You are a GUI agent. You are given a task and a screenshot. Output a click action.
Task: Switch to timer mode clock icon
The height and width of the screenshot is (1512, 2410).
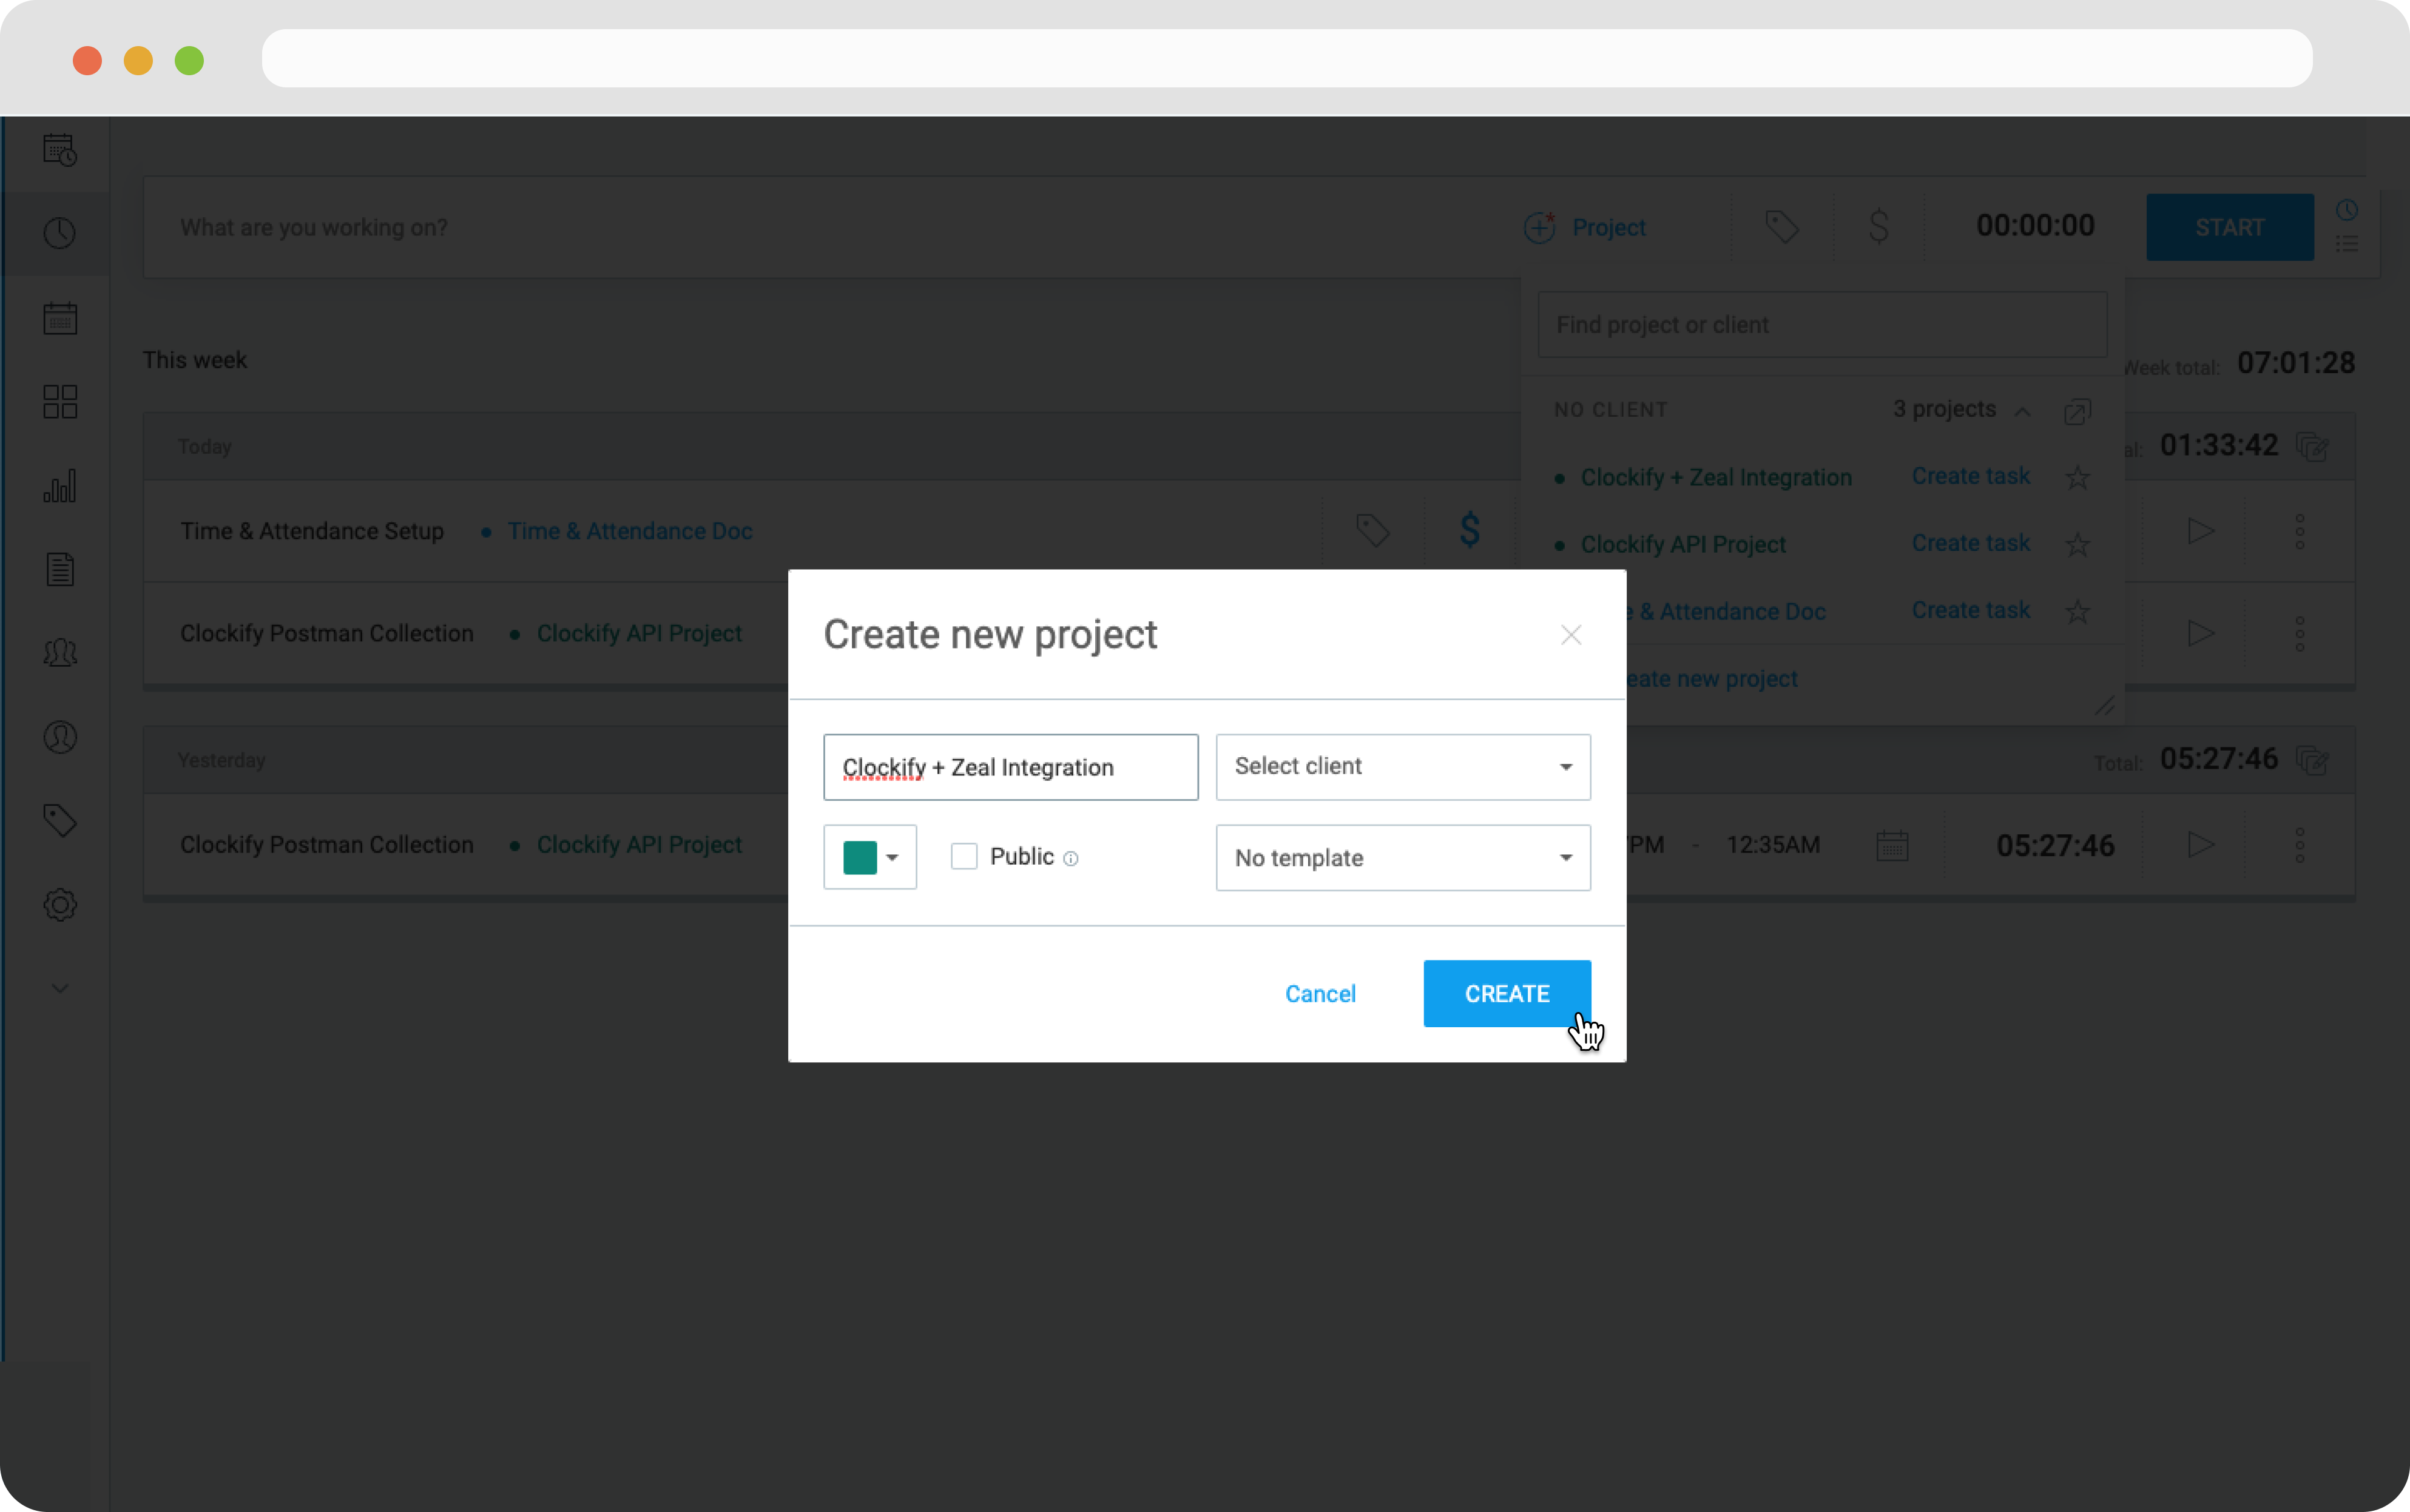coord(2347,210)
